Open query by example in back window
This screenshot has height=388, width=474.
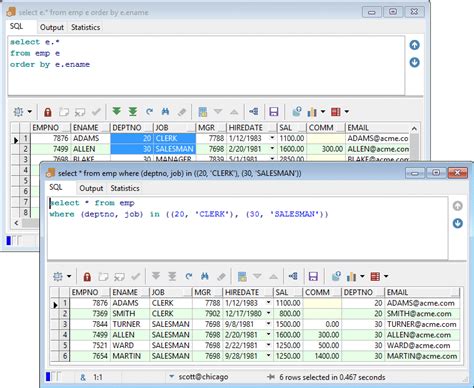(166, 112)
